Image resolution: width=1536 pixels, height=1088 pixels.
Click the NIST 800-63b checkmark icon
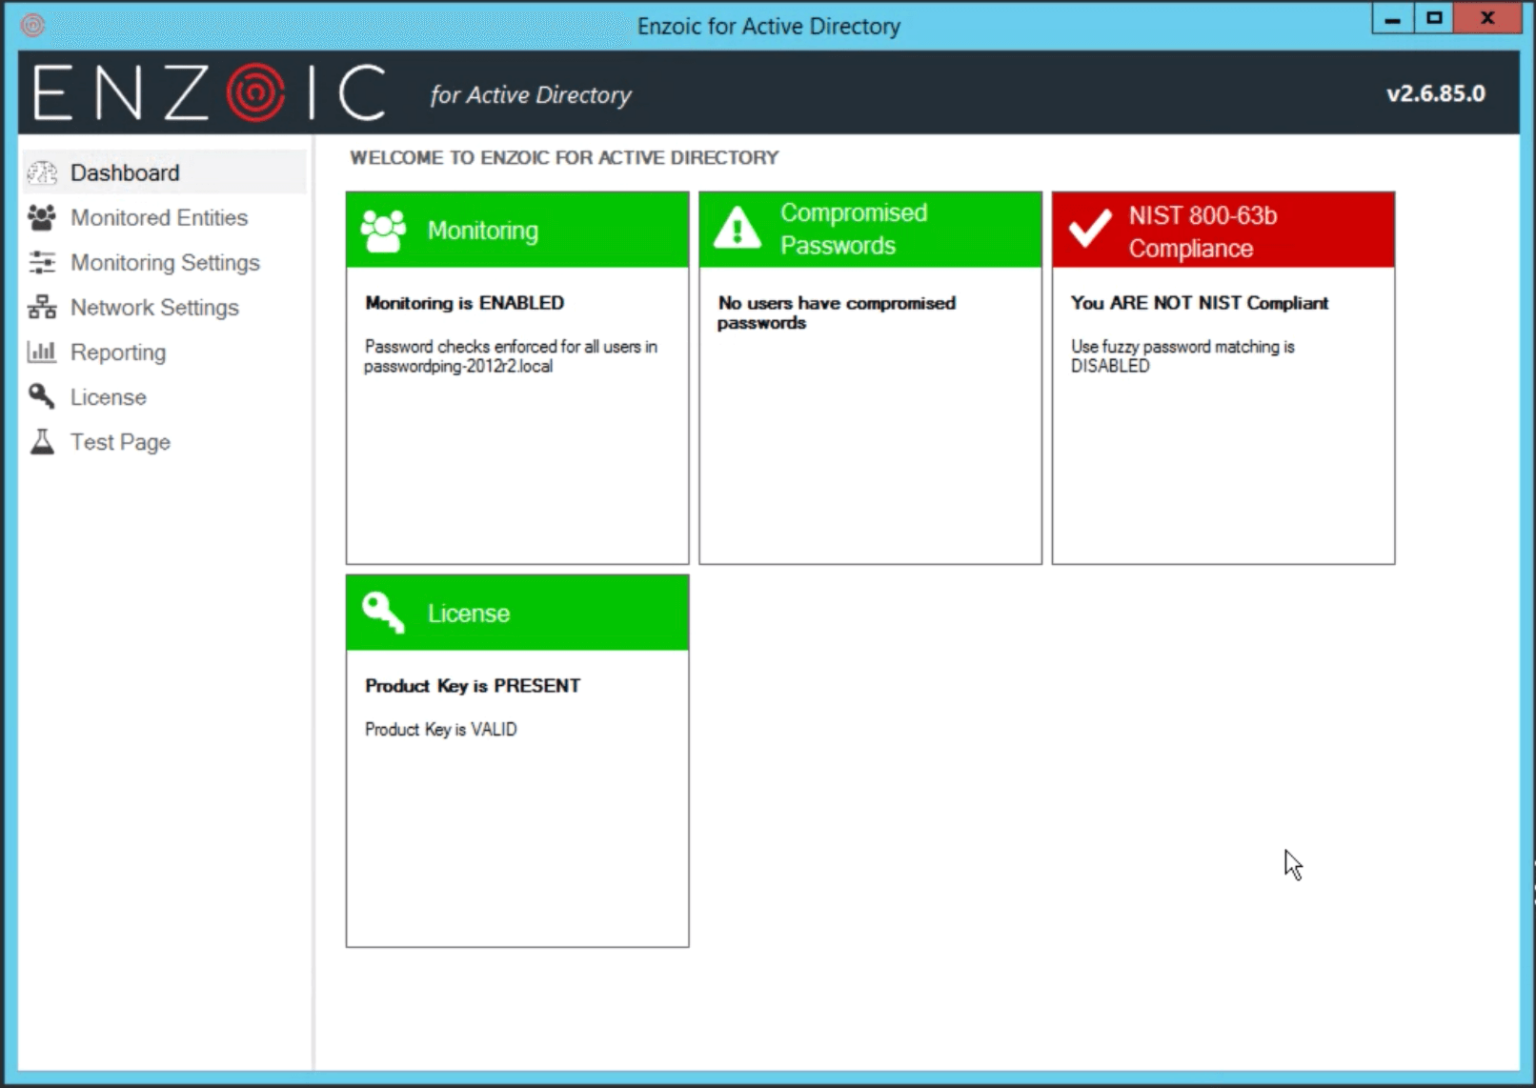tap(1089, 229)
